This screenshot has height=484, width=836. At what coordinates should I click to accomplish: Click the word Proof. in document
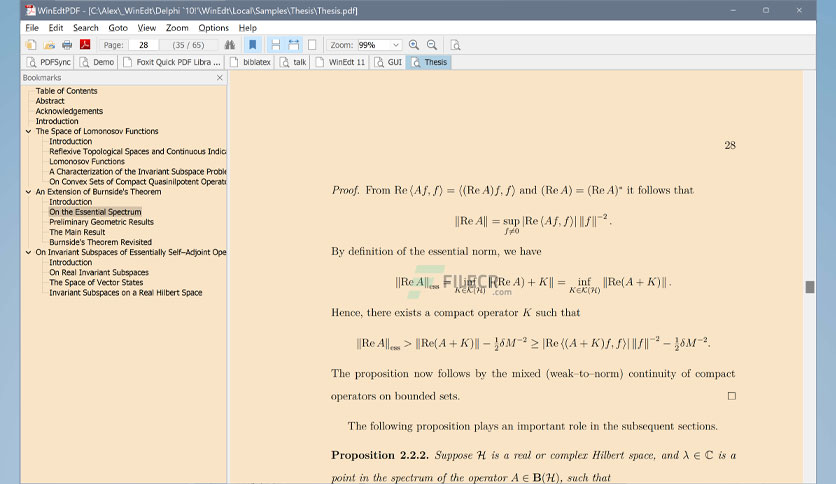(345, 190)
